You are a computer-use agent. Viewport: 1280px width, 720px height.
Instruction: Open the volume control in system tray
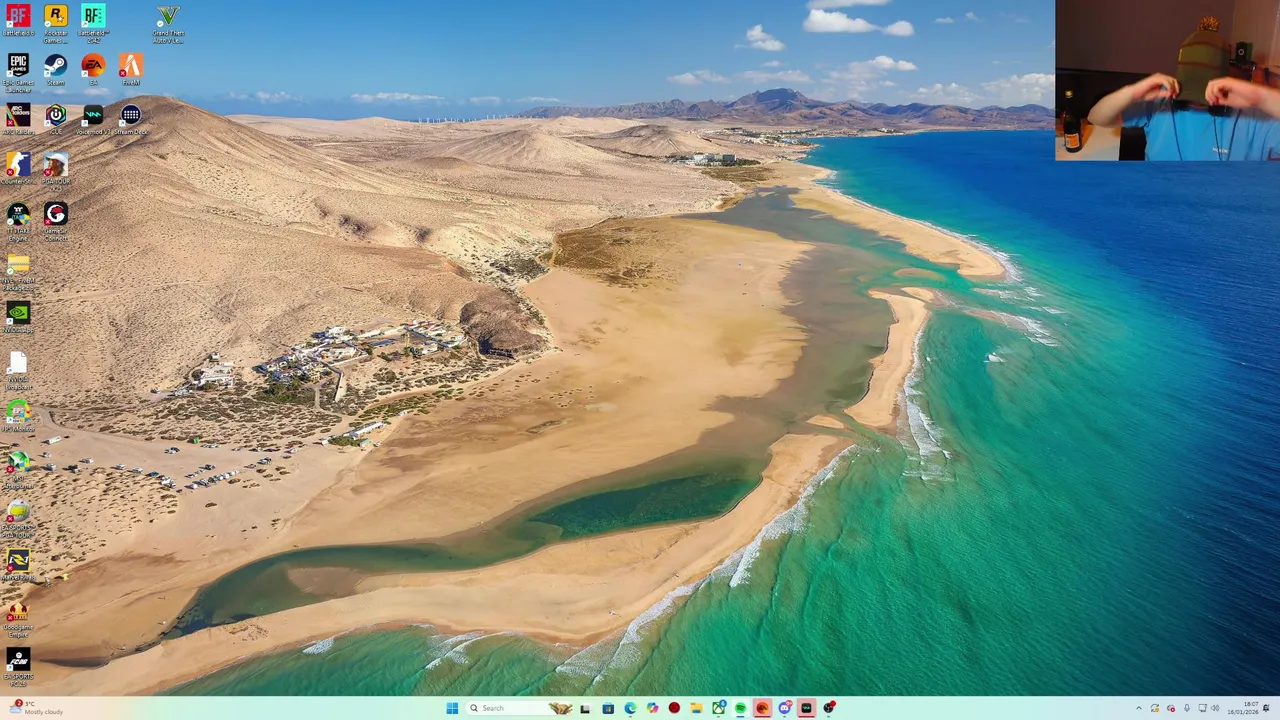pyautogui.click(x=1215, y=708)
